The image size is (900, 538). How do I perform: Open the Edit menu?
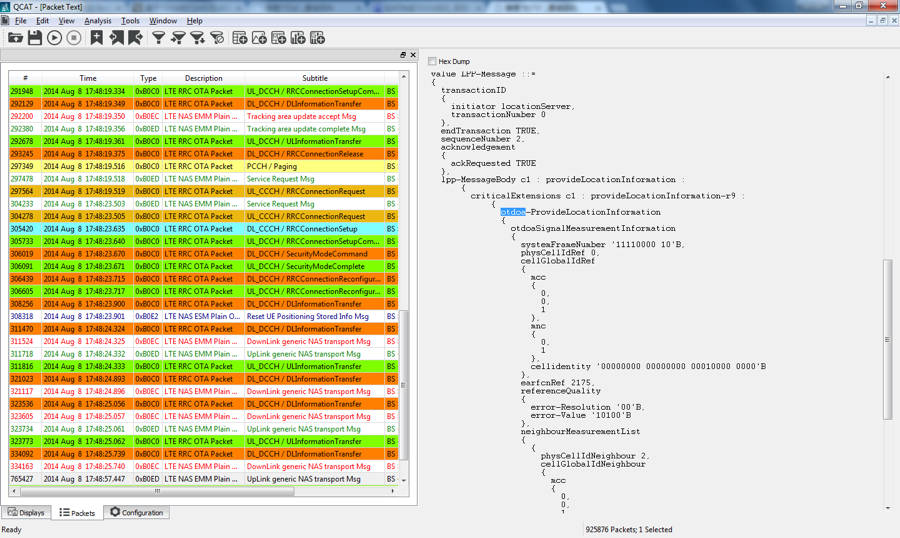tap(42, 21)
